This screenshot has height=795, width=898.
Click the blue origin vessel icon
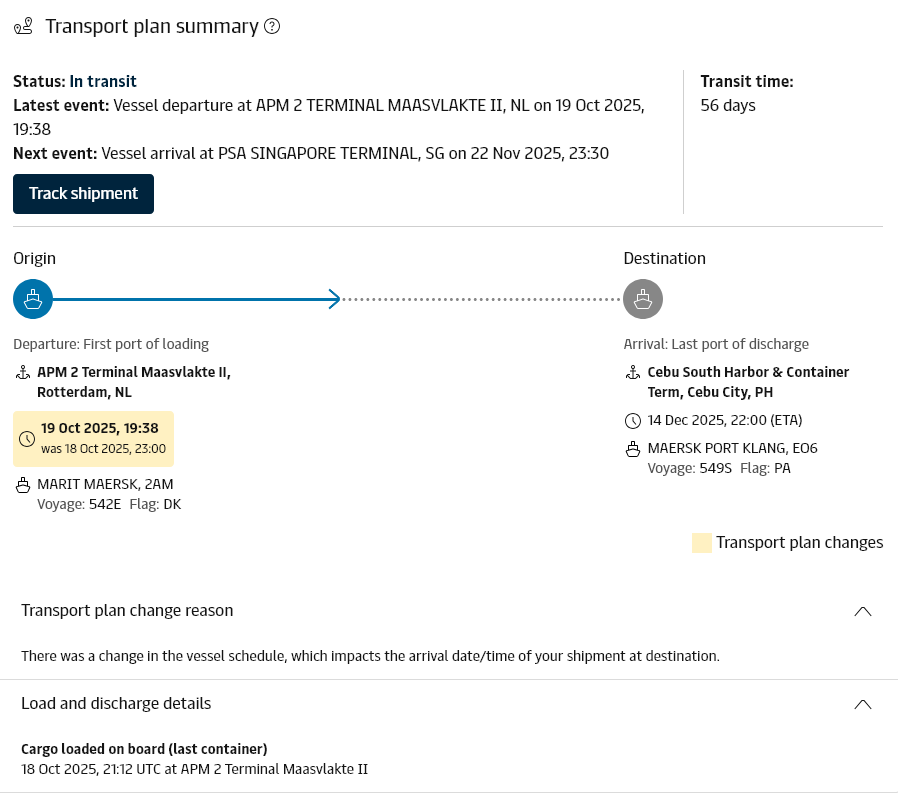coord(33,298)
